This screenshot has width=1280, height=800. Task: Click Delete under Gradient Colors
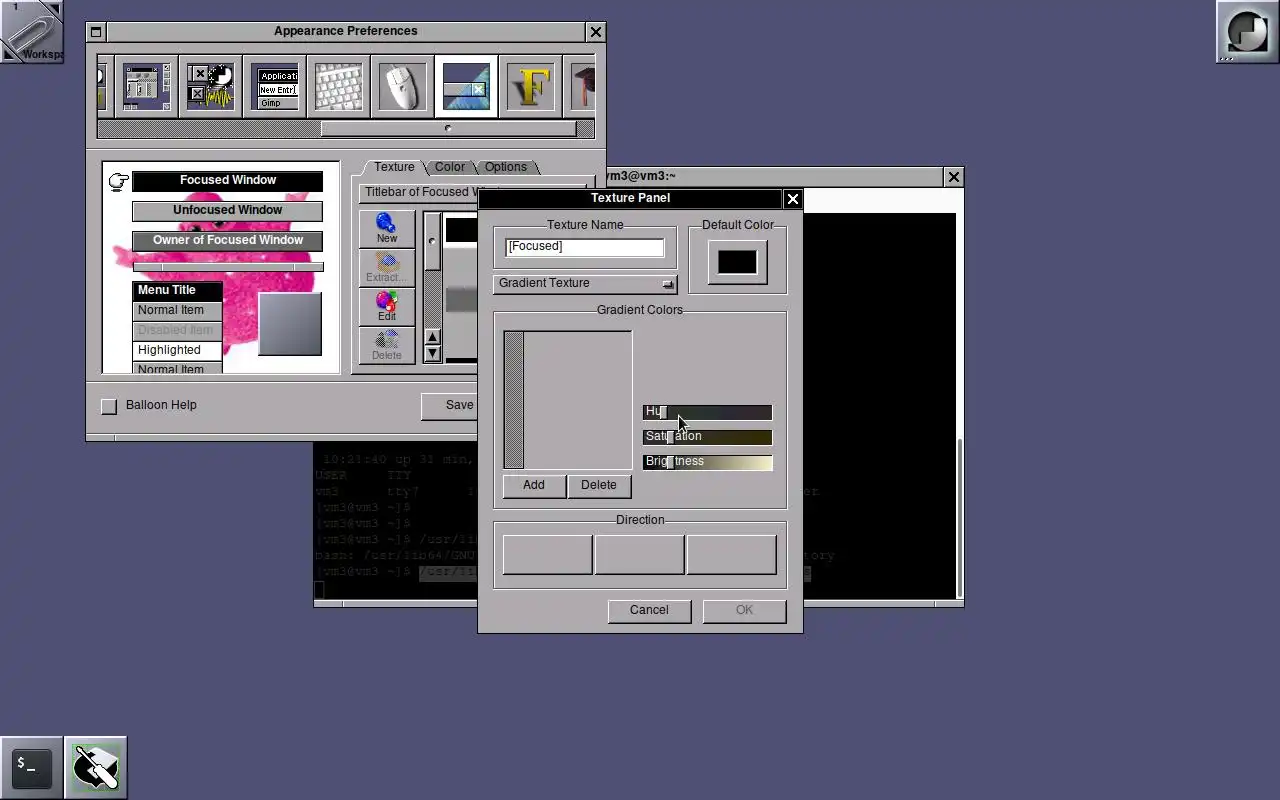599,485
